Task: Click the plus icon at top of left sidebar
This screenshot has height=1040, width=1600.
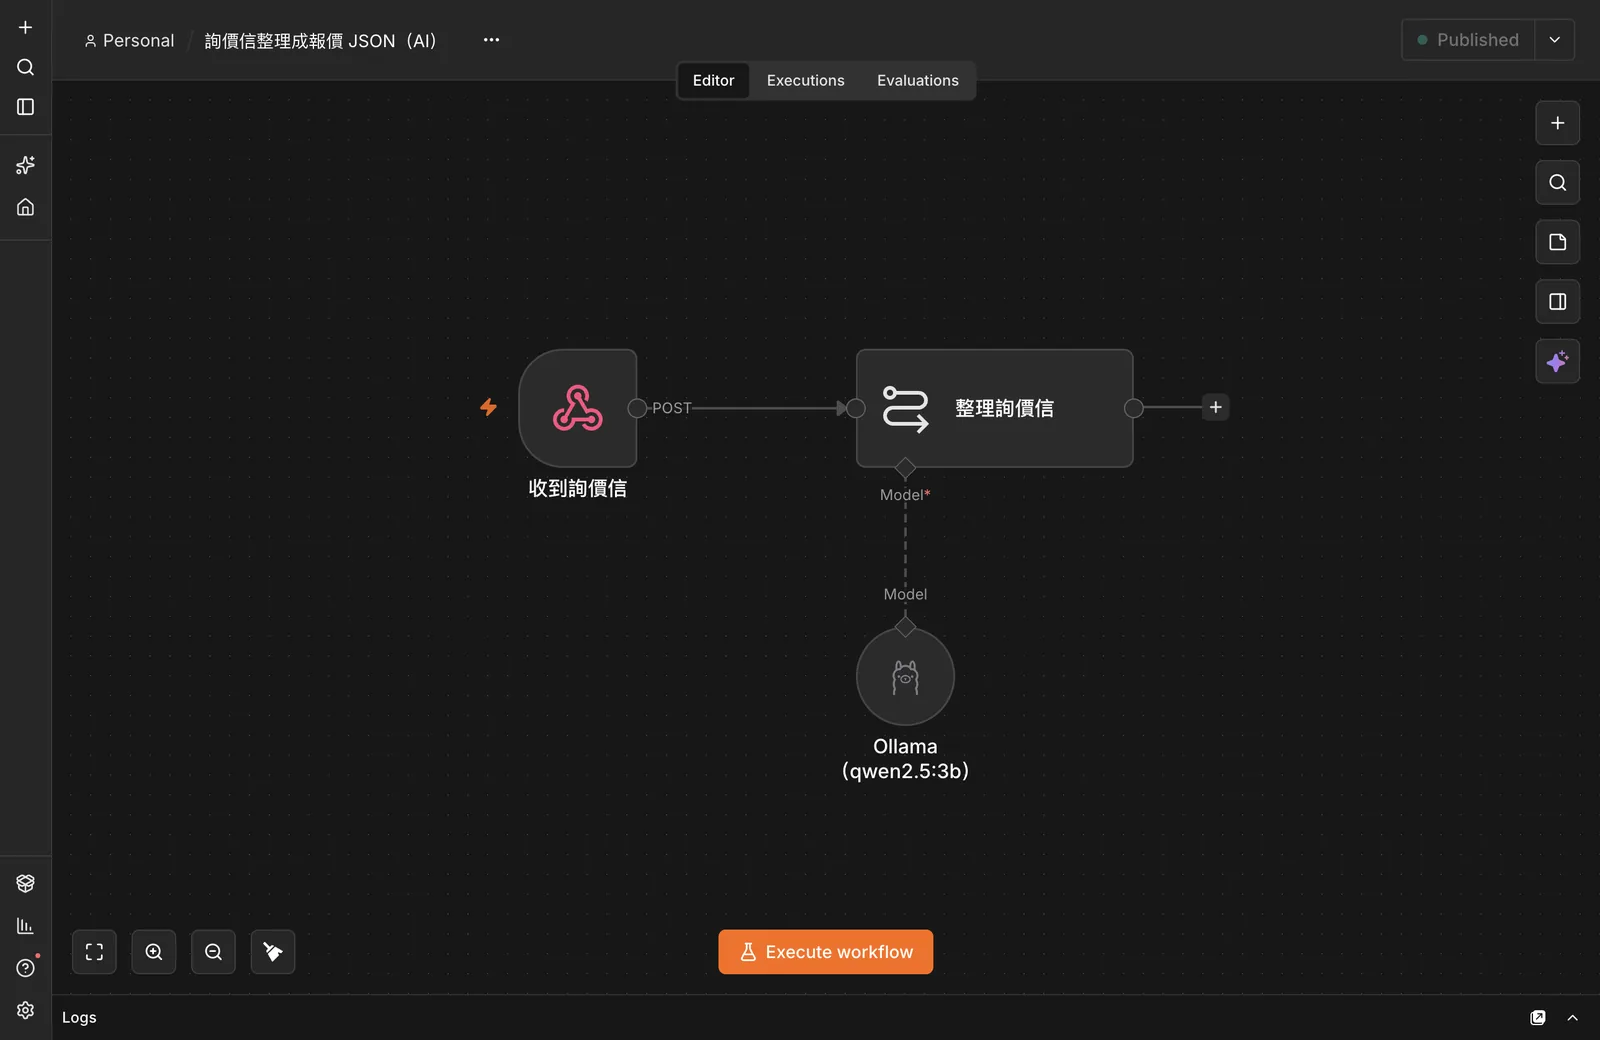Action: pyautogui.click(x=25, y=27)
